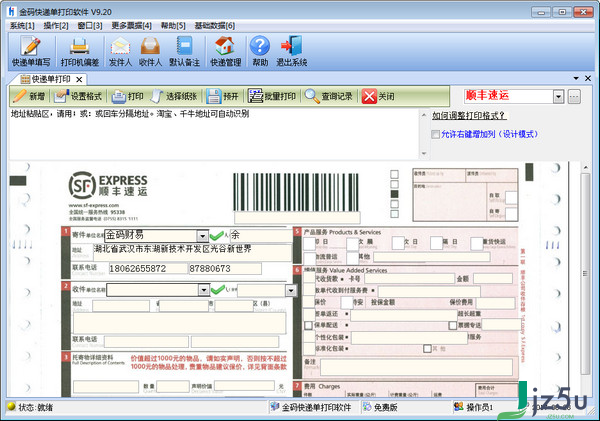Tick the 保价 checkbox
This screenshot has height=421, width=600.
(309, 302)
